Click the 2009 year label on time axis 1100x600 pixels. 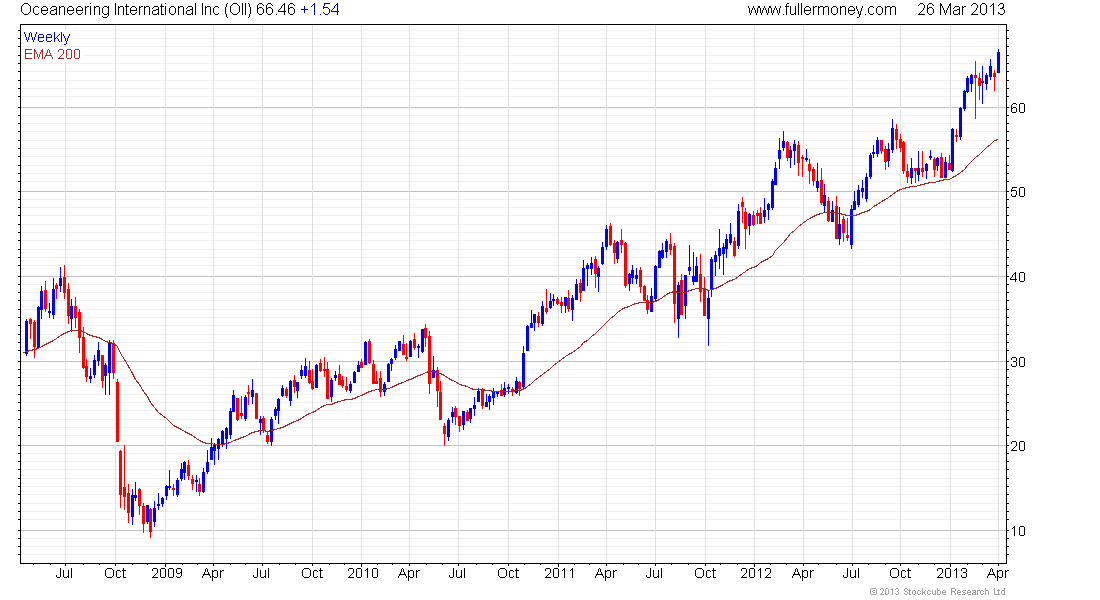click(167, 573)
